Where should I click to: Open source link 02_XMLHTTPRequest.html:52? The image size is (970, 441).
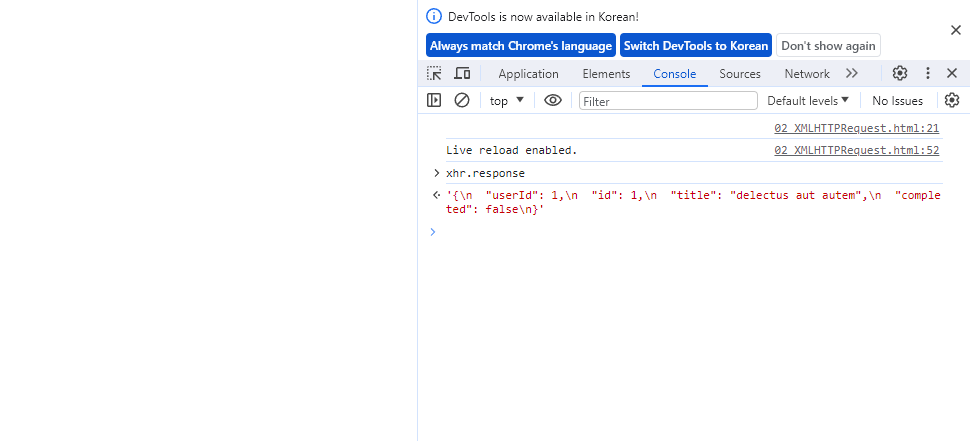[x=857, y=150]
